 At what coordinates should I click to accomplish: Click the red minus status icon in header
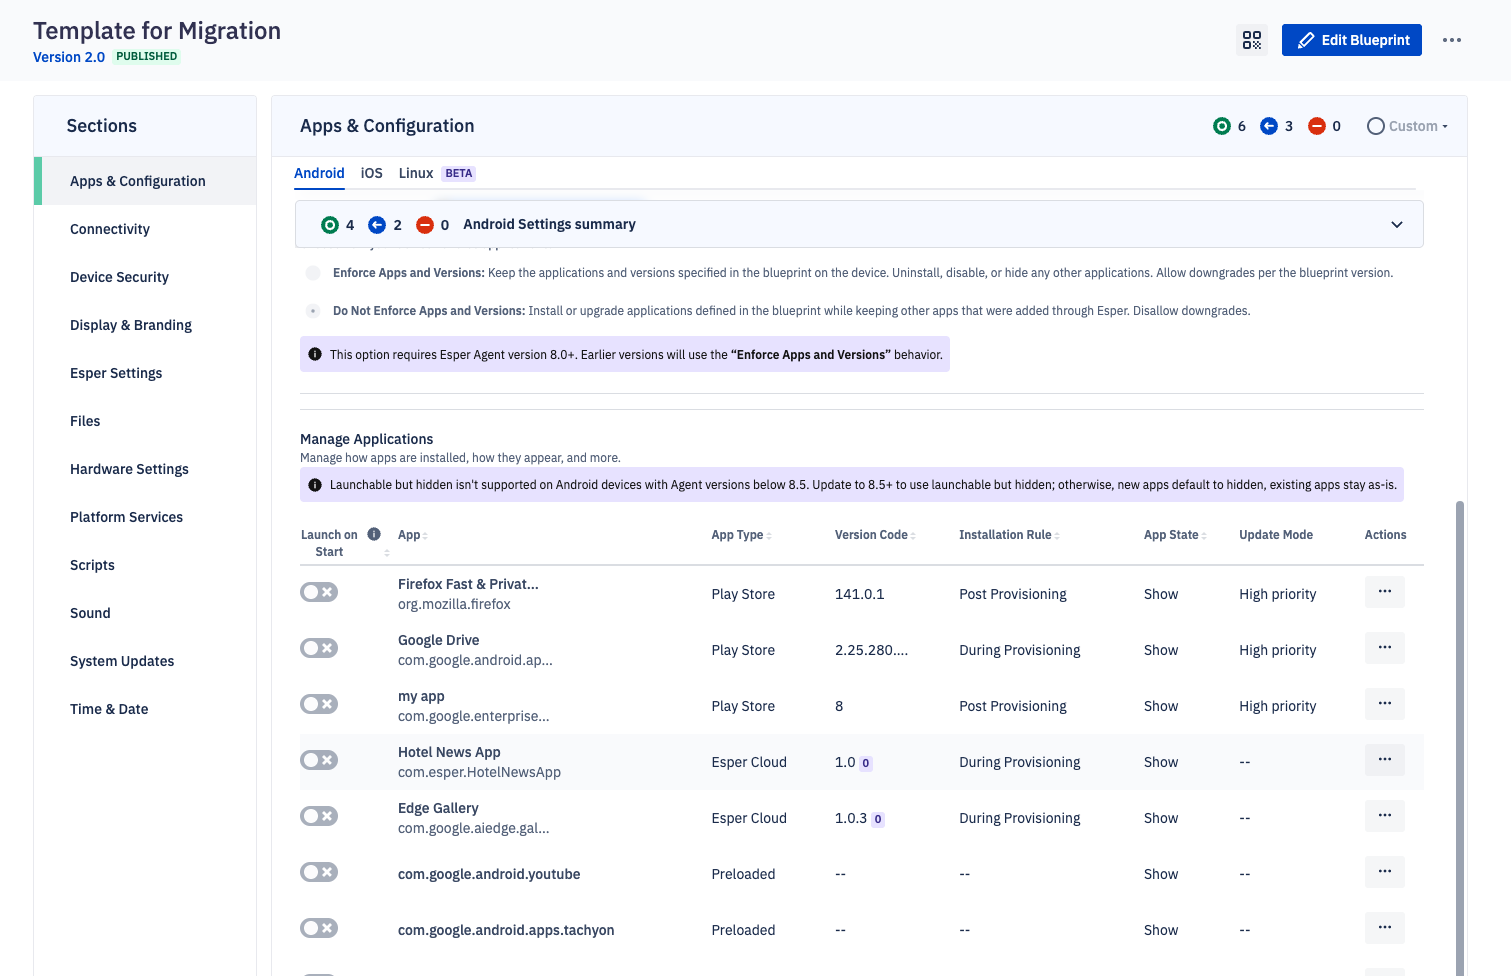pos(1317,126)
